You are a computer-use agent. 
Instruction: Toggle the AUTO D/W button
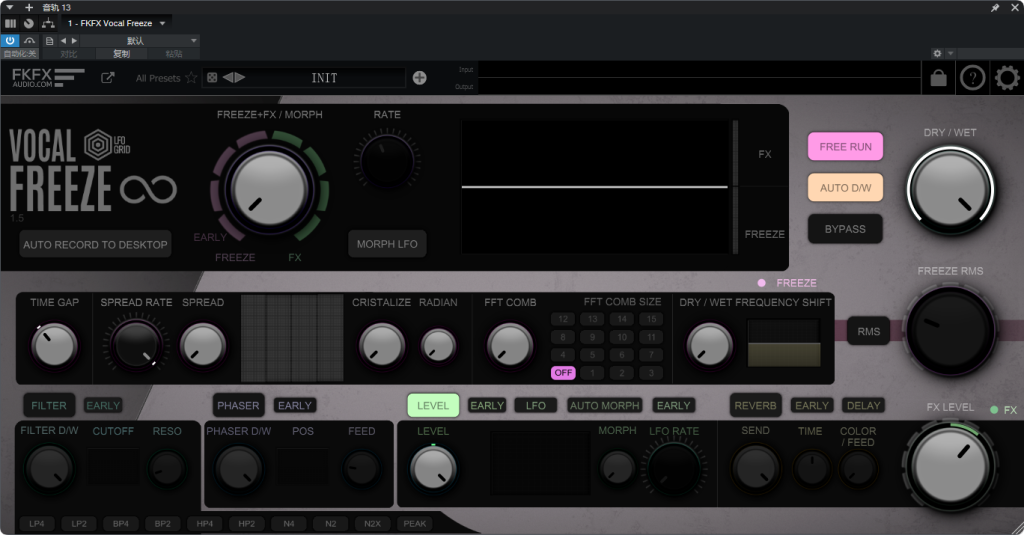click(845, 187)
